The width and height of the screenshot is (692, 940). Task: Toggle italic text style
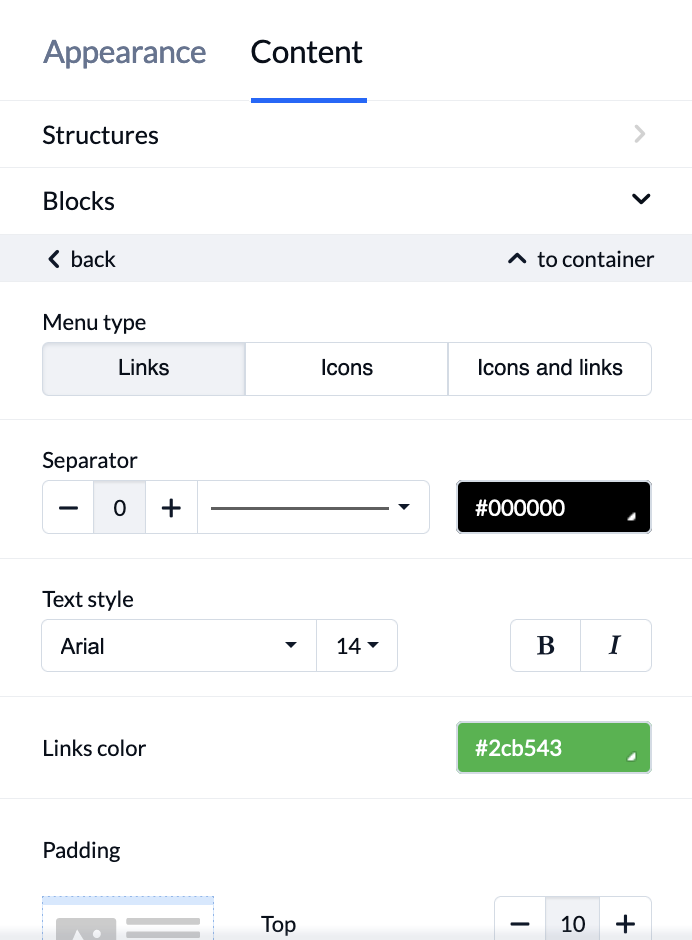(616, 646)
